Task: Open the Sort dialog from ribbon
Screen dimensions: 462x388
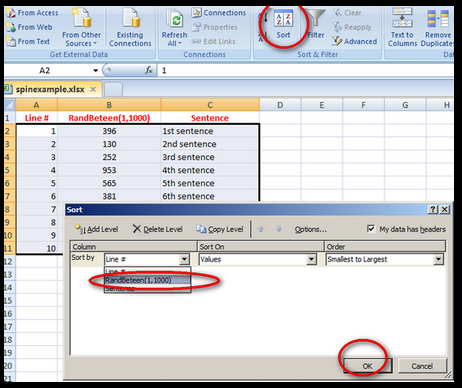Action: (x=283, y=24)
